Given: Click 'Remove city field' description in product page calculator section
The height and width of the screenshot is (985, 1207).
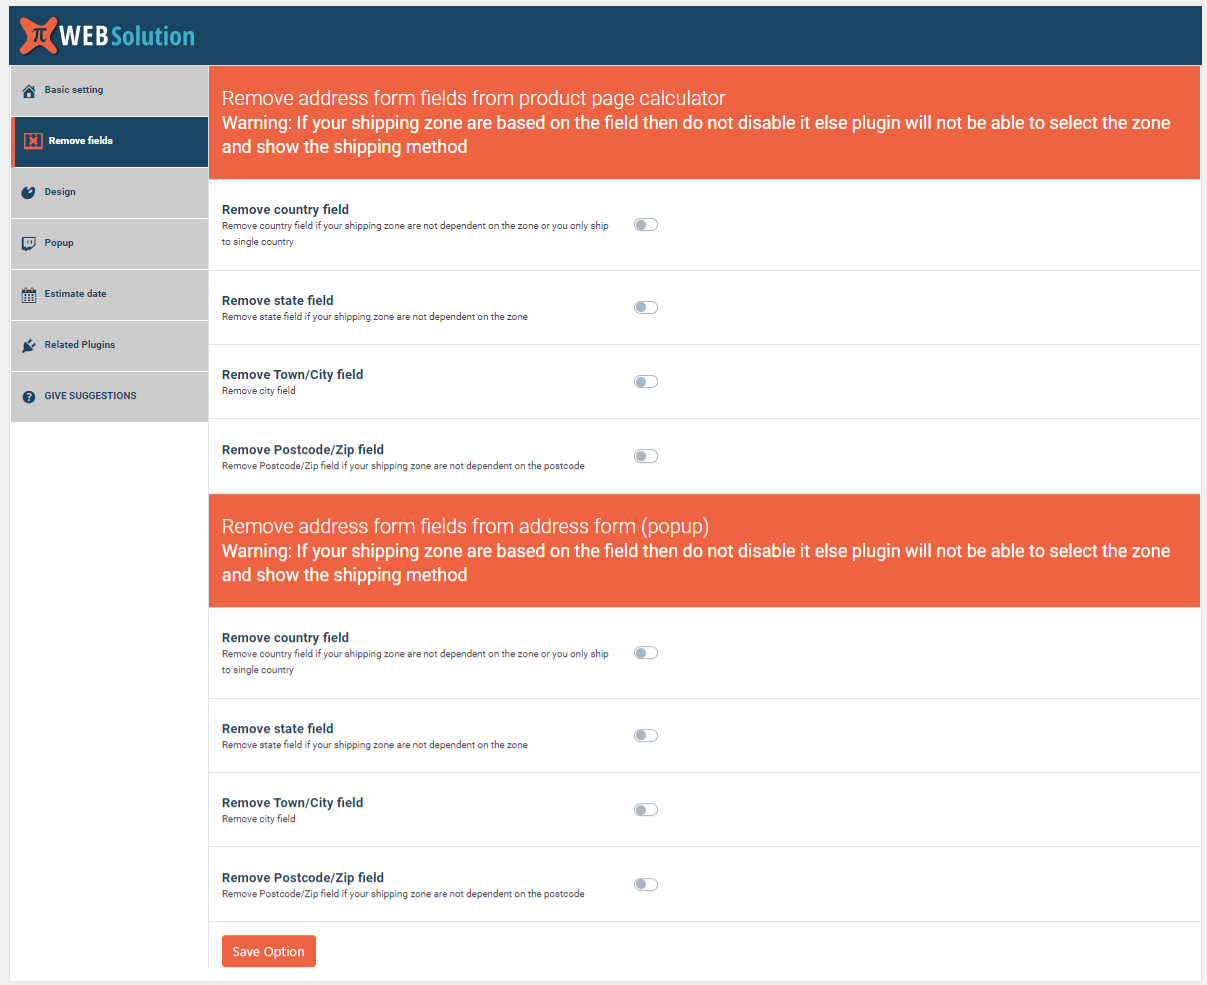Looking at the screenshot, I should (259, 391).
